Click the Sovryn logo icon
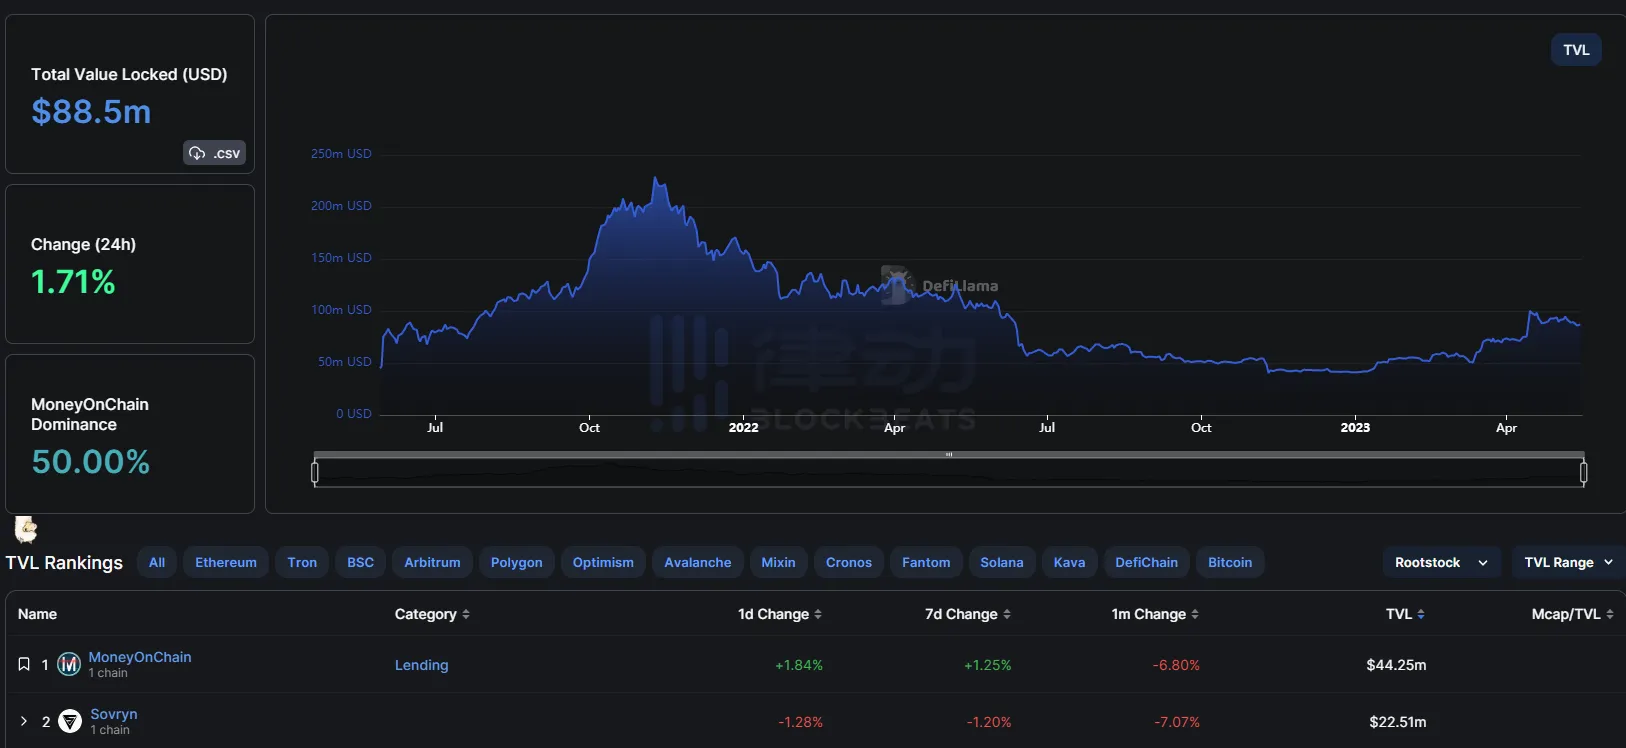The height and width of the screenshot is (748, 1626). [70, 721]
